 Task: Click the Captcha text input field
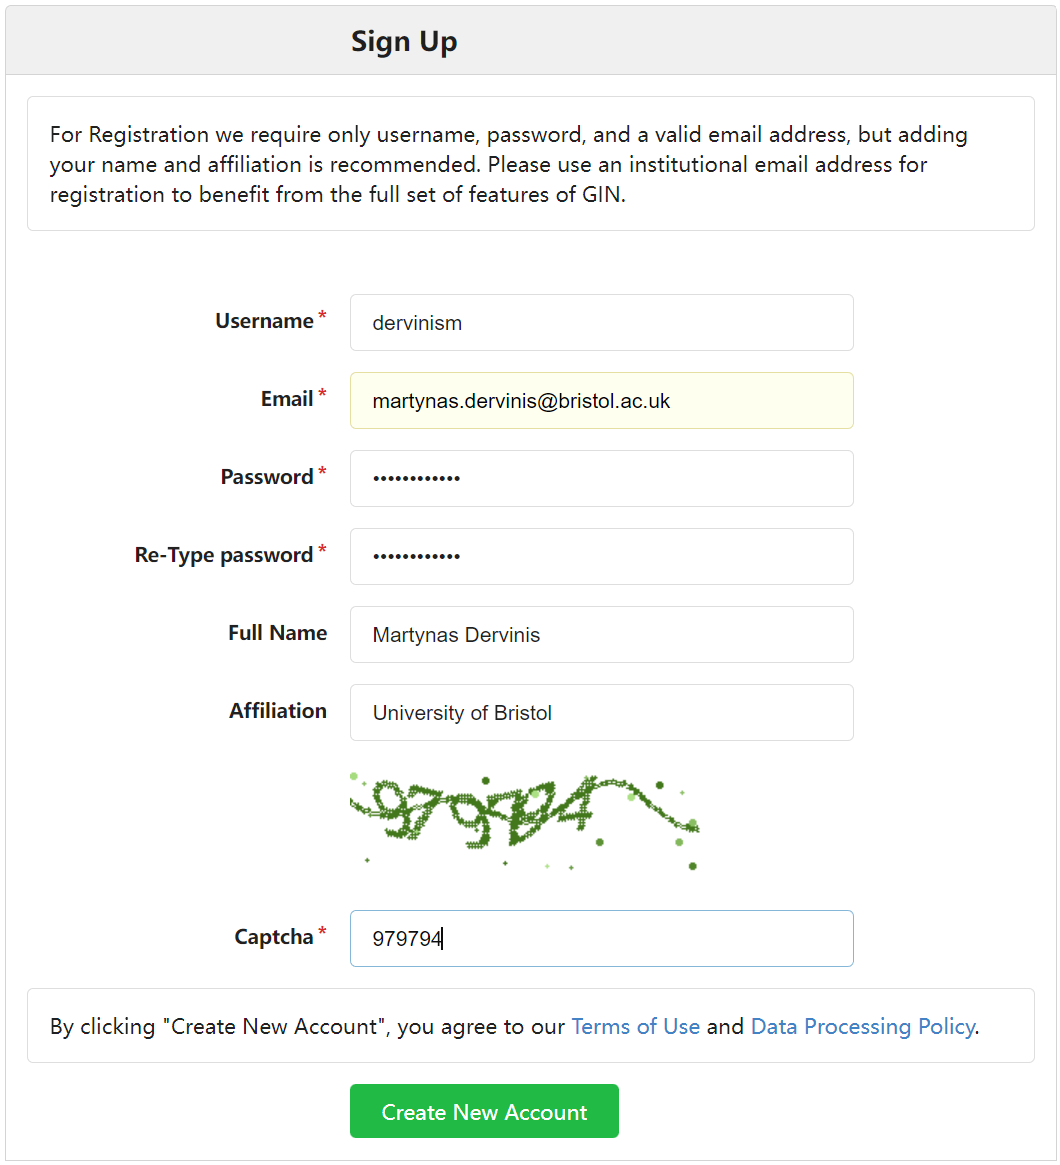tap(601, 938)
